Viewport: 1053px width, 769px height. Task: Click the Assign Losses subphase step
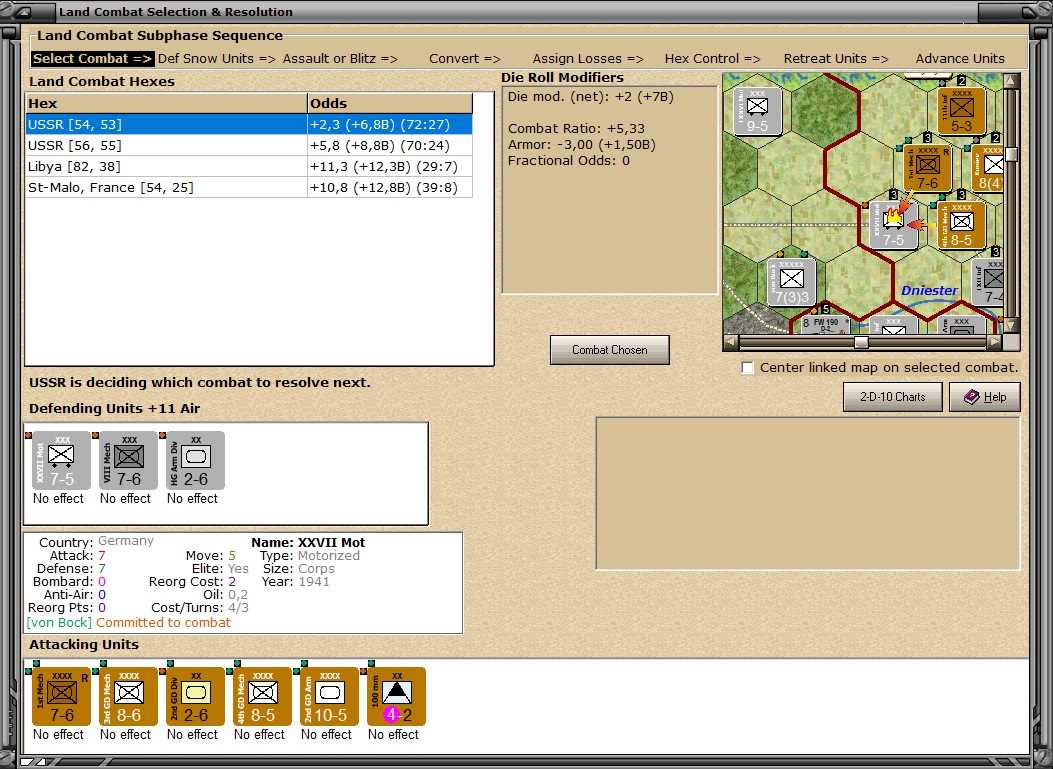tap(587, 58)
